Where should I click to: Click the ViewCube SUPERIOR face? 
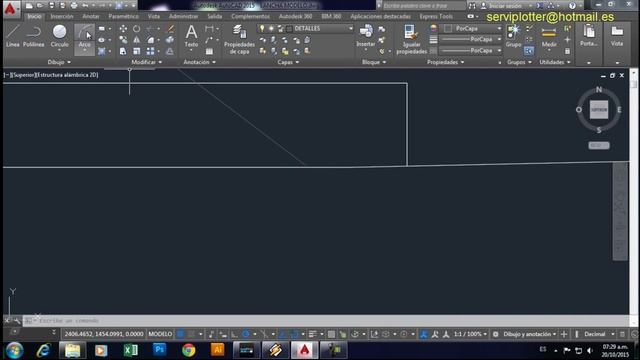click(599, 110)
